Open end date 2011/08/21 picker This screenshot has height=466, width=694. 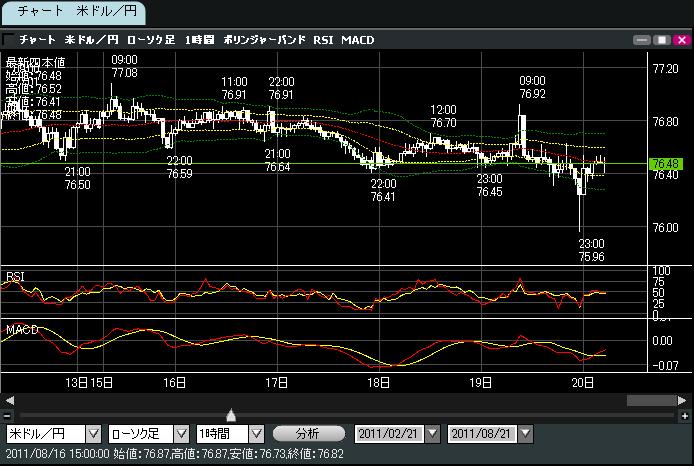click(526, 434)
